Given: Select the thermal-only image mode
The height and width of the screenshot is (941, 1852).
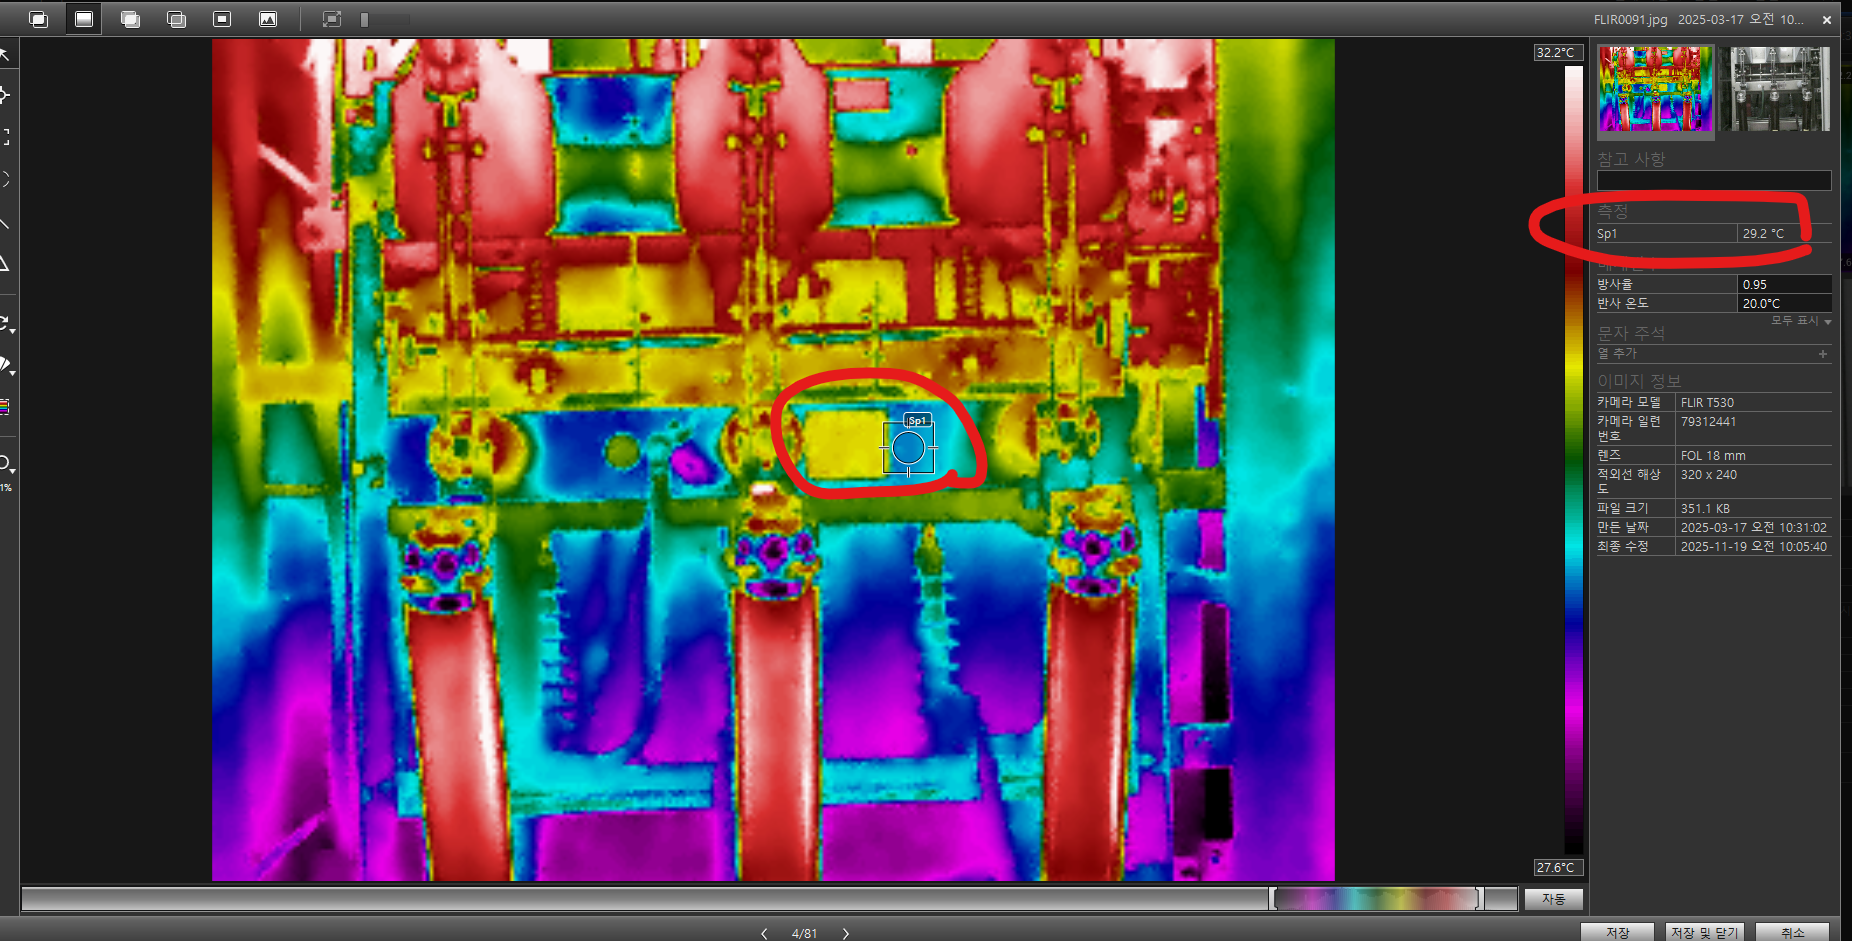Looking at the screenshot, I should (x=84, y=19).
